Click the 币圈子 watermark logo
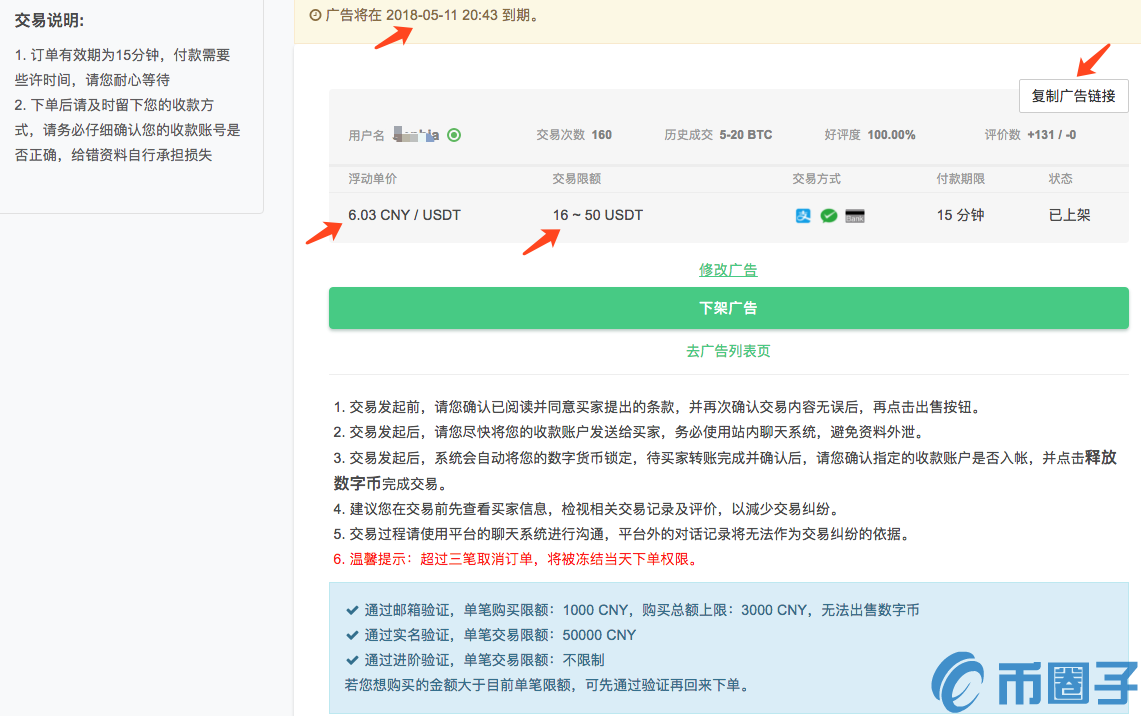Image resolution: width=1141 pixels, height=716 pixels. [x=1035, y=682]
